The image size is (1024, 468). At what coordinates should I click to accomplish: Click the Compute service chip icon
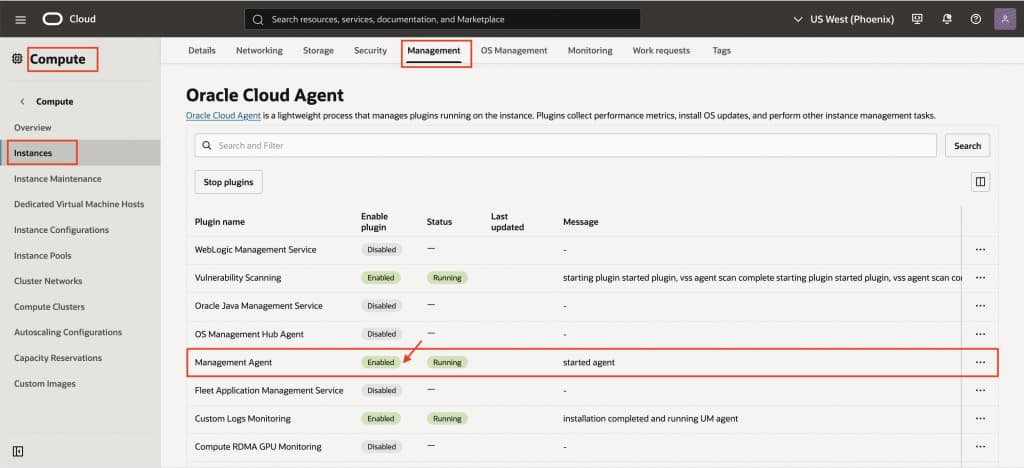click(17, 59)
